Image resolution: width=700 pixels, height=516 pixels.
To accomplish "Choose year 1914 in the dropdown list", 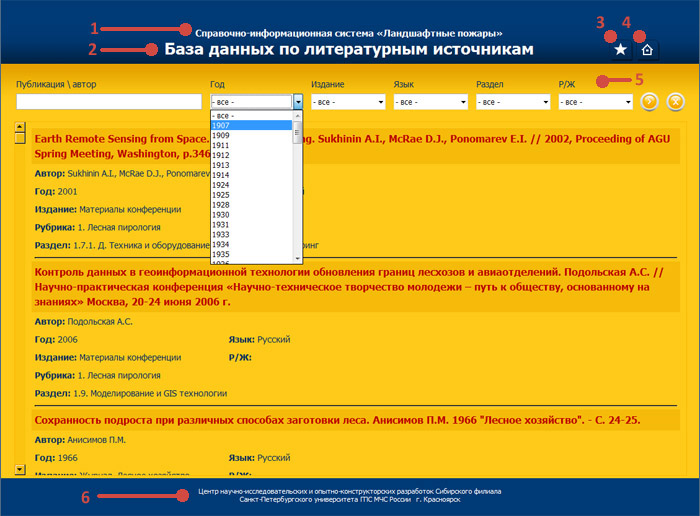I will [251, 175].
